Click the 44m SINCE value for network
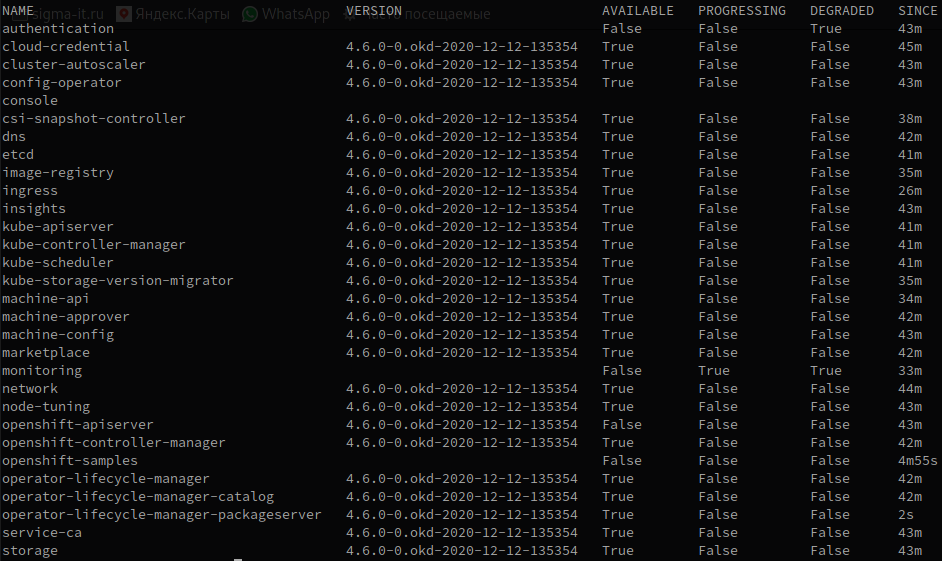942x561 pixels. (x=910, y=389)
